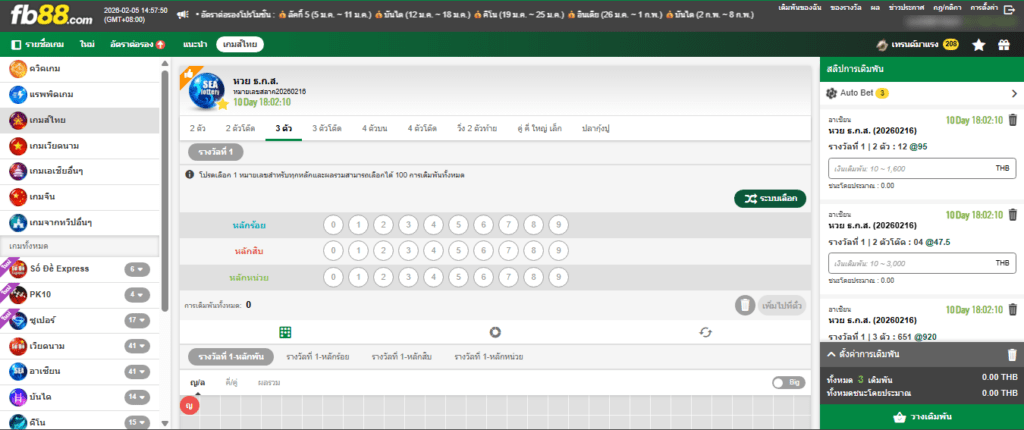Open Auto Bet chevron arrow
1024x430 pixels.
pos(1014,93)
